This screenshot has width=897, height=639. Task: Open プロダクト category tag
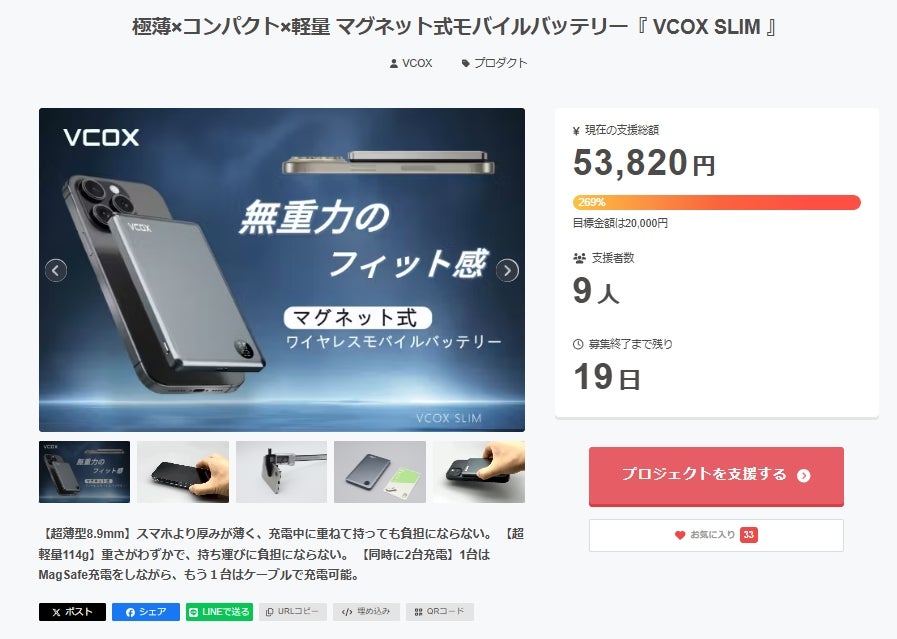tap(494, 63)
